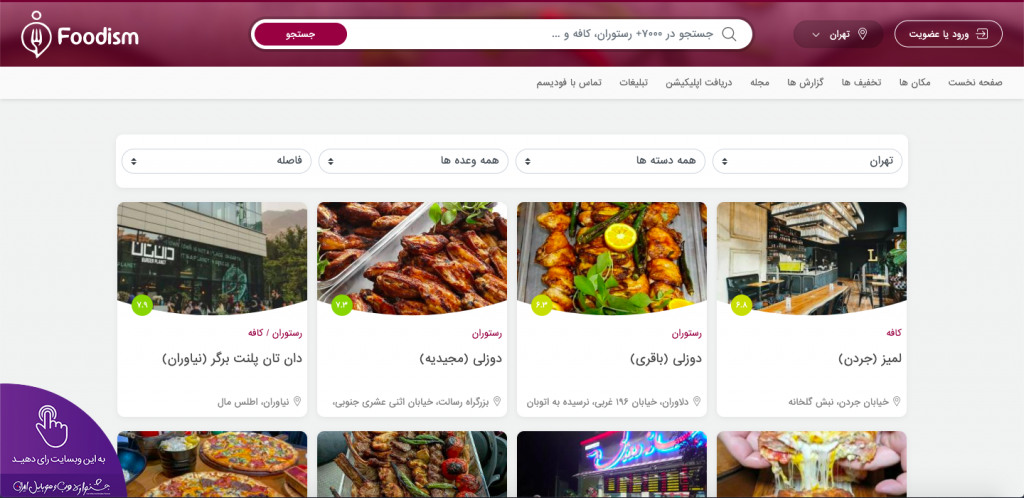
Task: Click the 6.3 rating badge on دوزلی
Action: [x=541, y=305]
